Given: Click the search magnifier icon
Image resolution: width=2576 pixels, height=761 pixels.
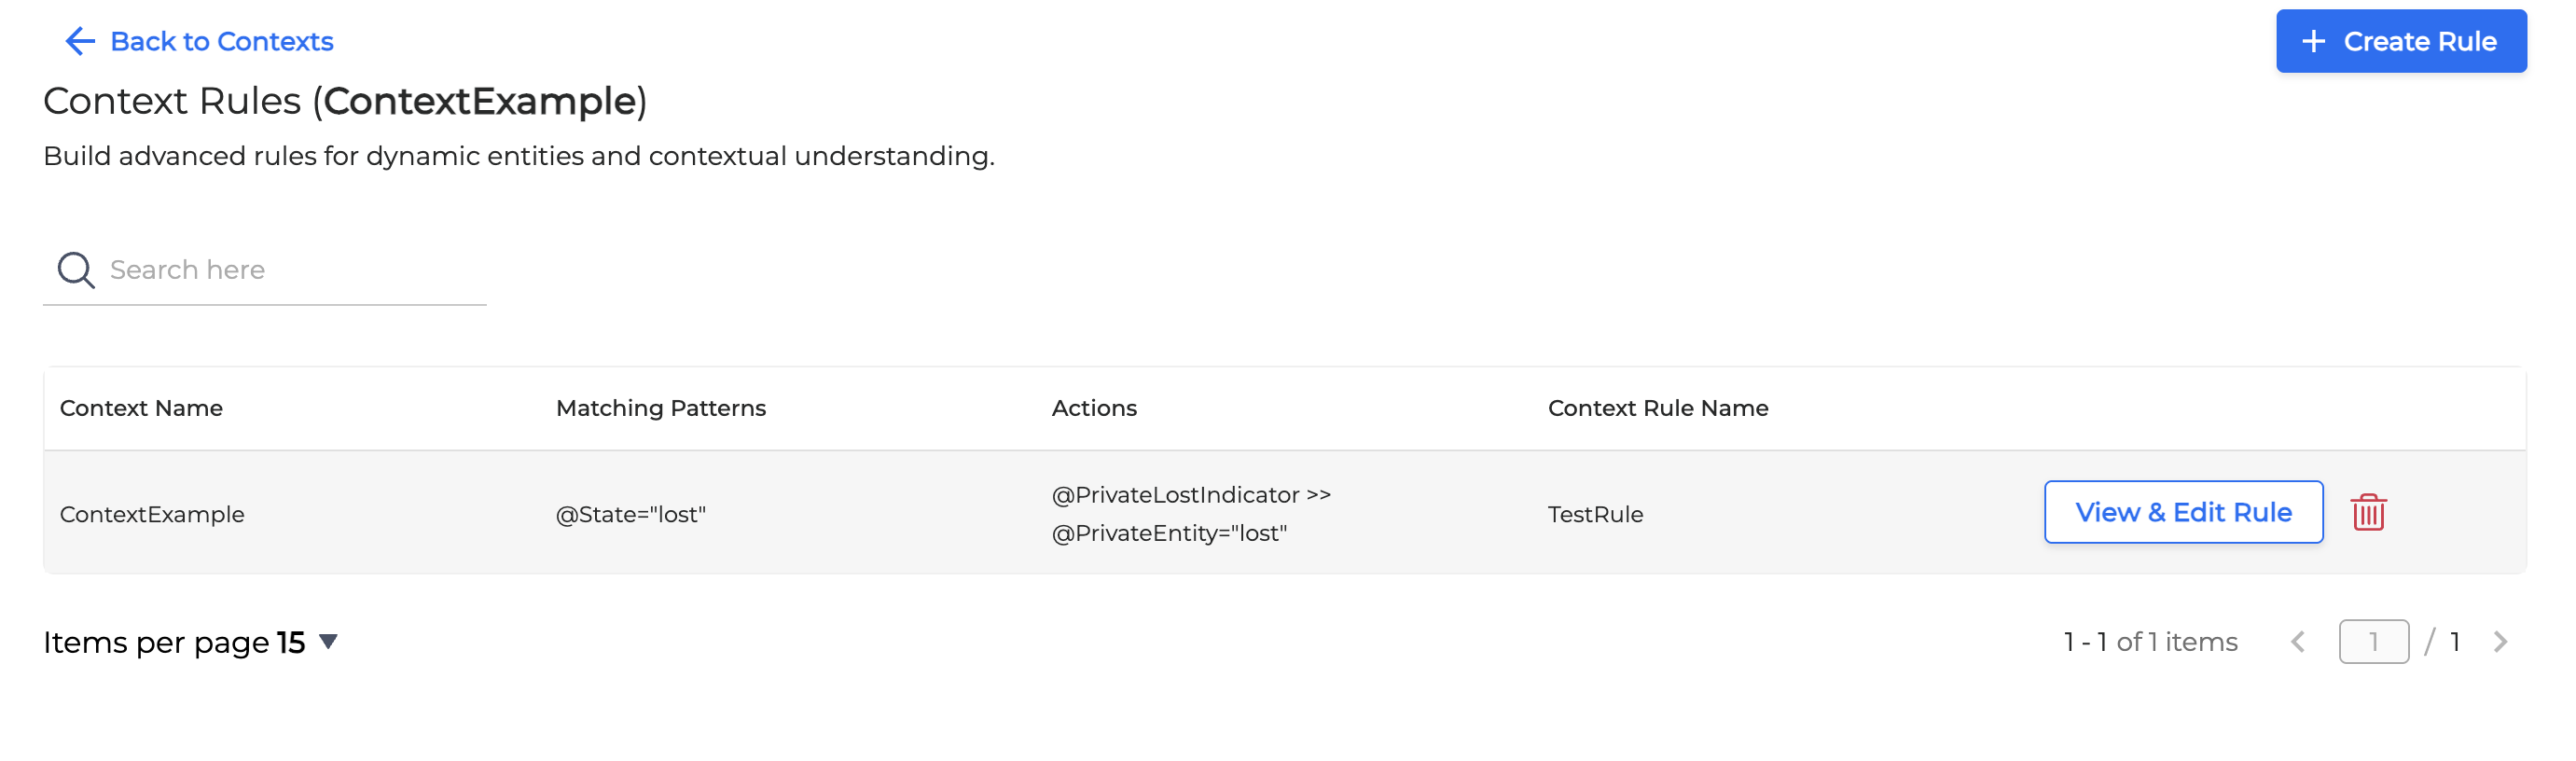Looking at the screenshot, I should 76,270.
